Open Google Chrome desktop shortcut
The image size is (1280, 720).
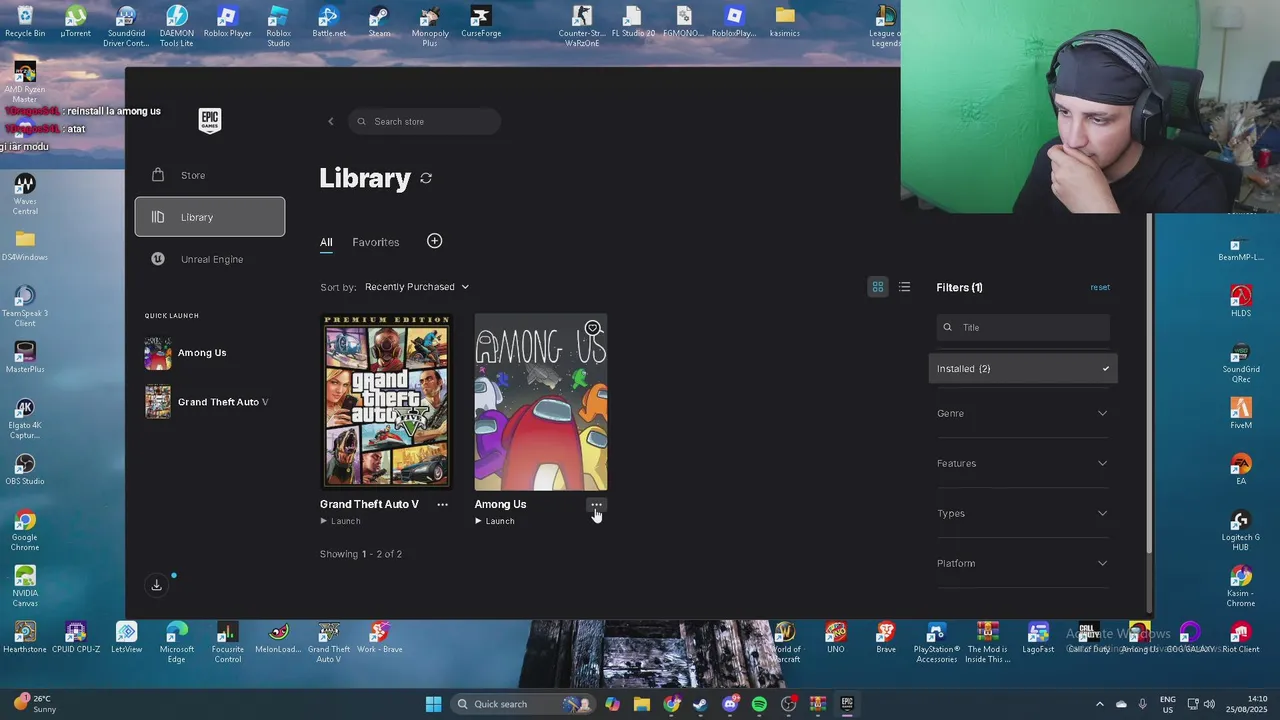click(x=25, y=530)
